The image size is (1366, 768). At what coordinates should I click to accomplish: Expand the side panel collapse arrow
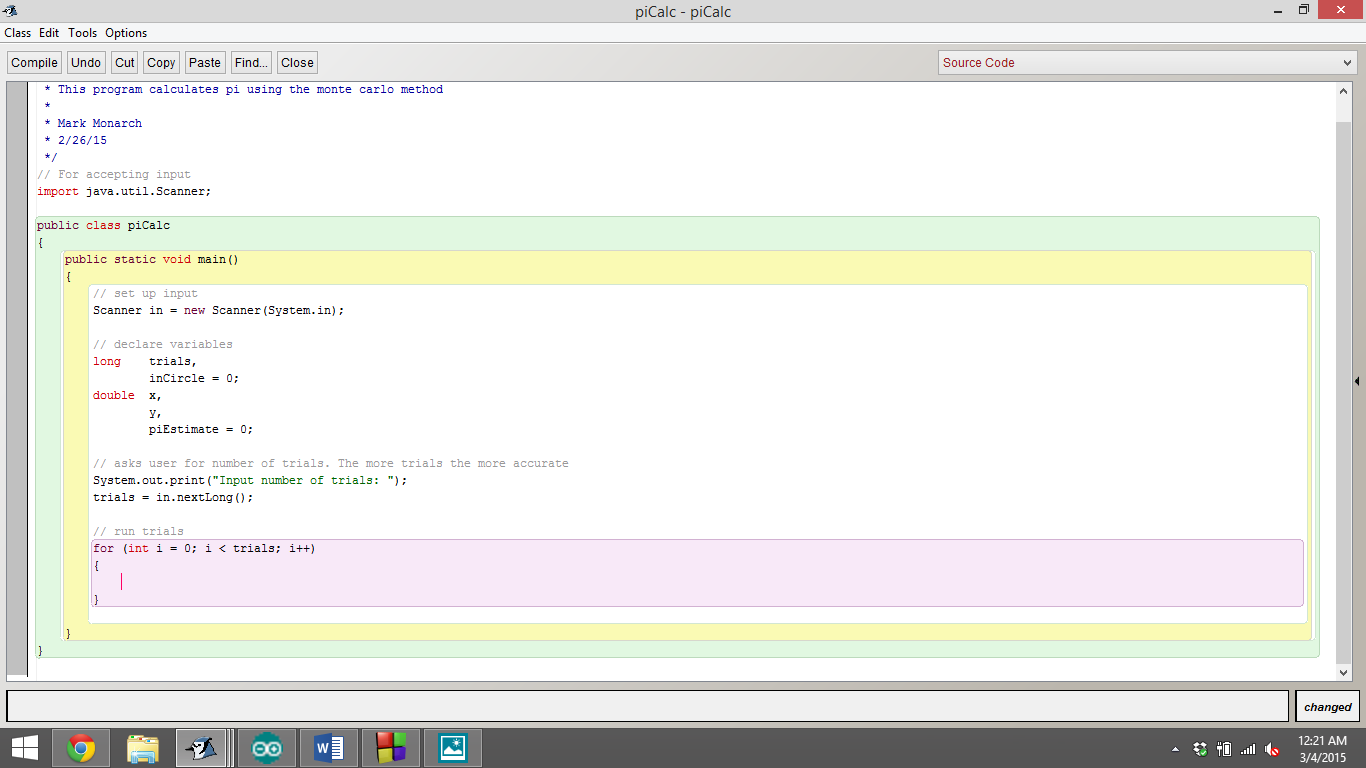[x=1357, y=381]
